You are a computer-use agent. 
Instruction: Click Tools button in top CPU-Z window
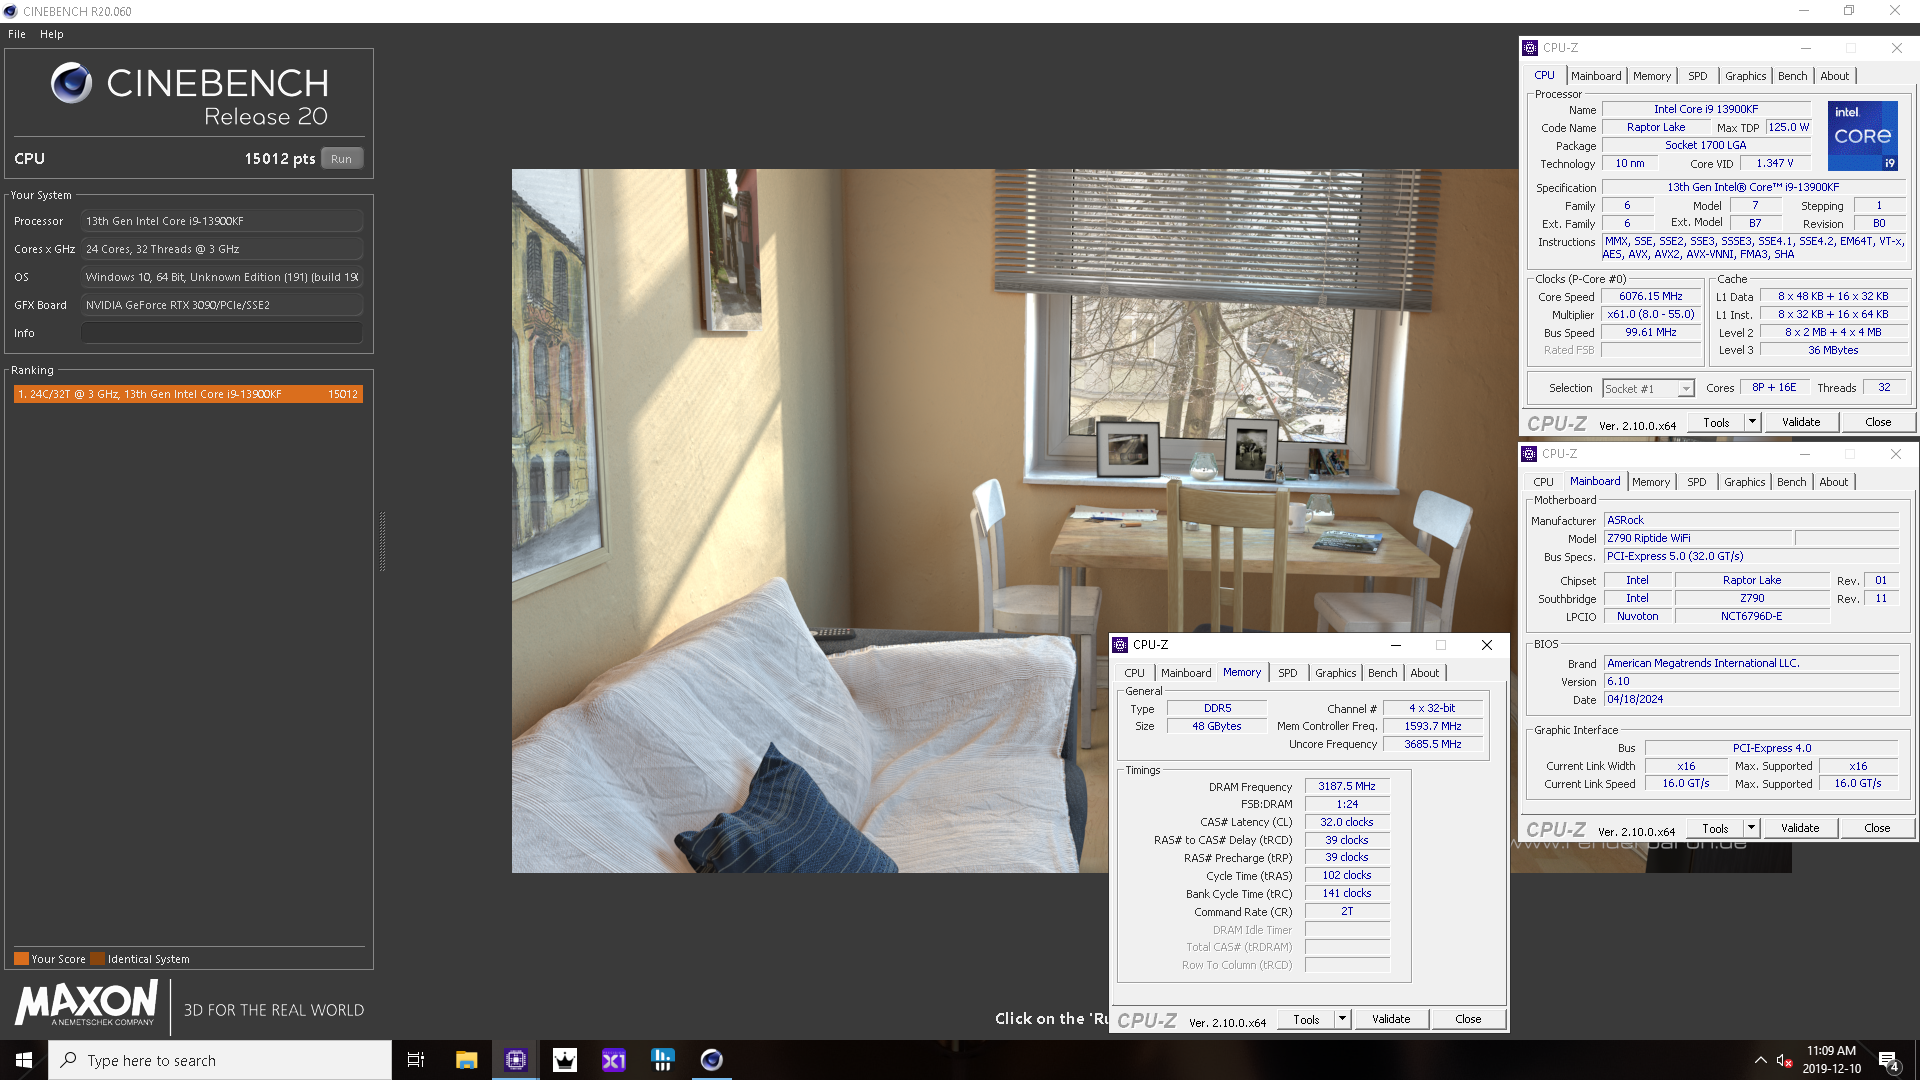(1716, 422)
